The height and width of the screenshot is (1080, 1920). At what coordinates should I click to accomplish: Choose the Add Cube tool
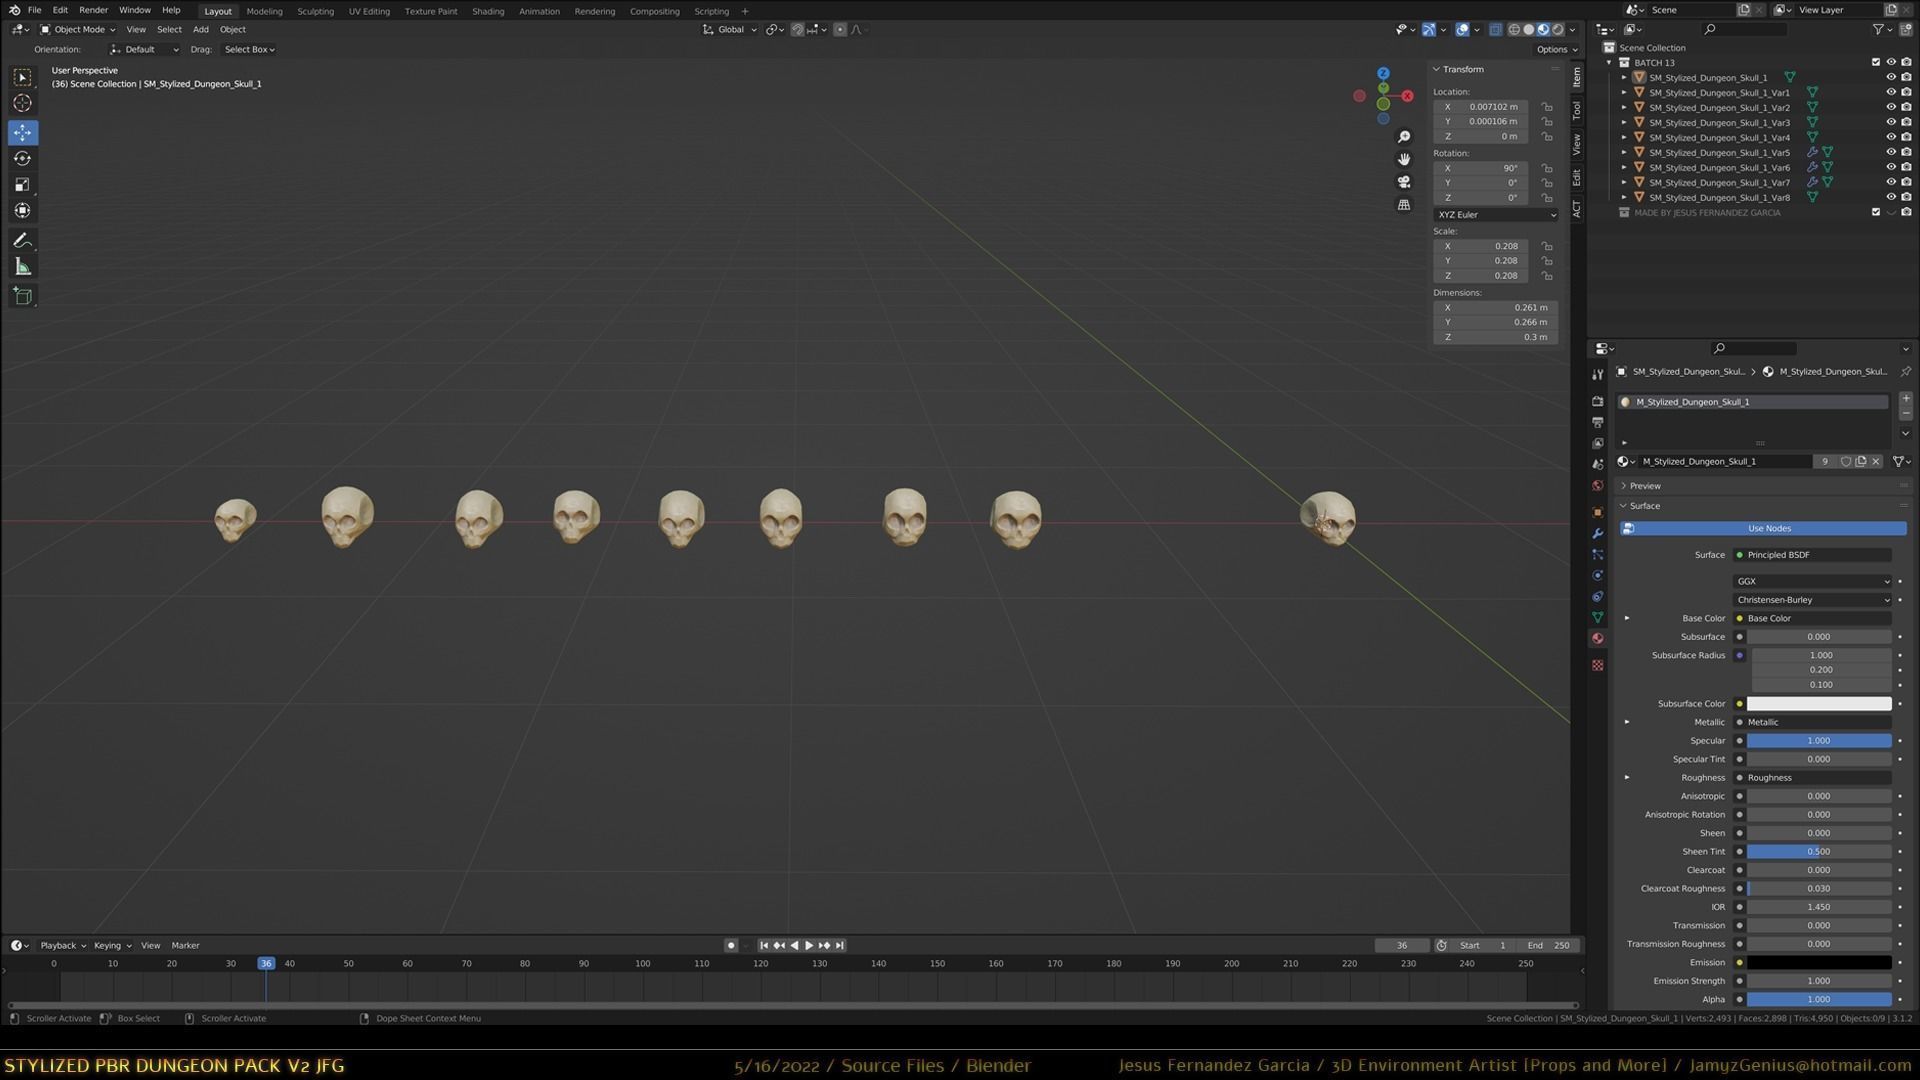coord(22,297)
